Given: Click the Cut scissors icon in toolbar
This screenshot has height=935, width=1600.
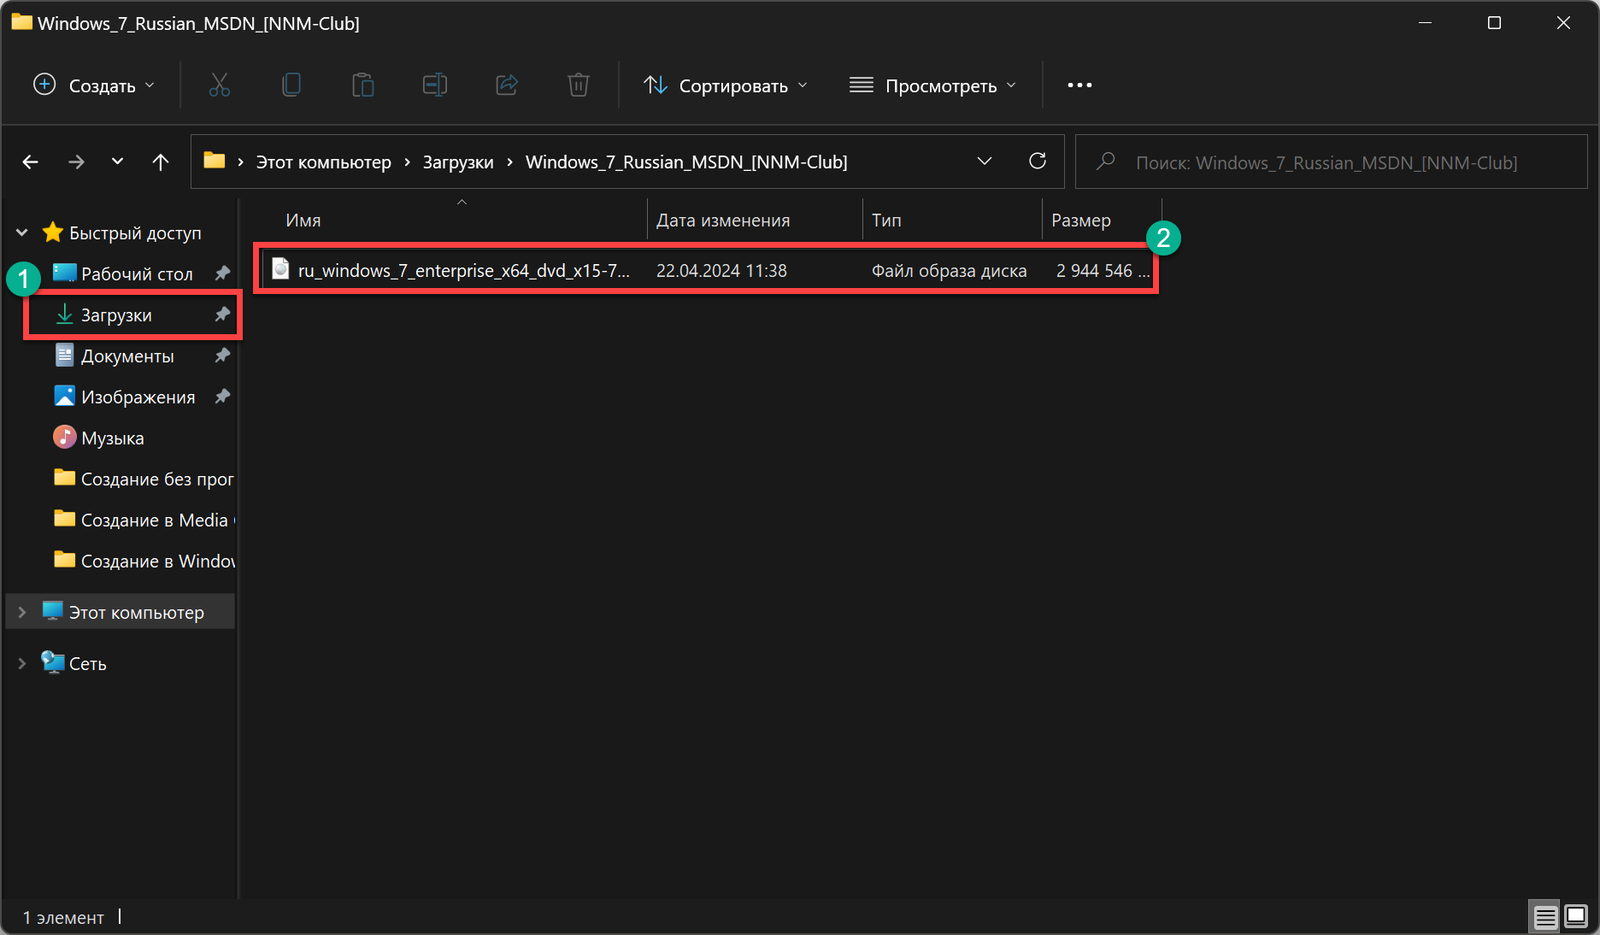Looking at the screenshot, I should click(219, 85).
